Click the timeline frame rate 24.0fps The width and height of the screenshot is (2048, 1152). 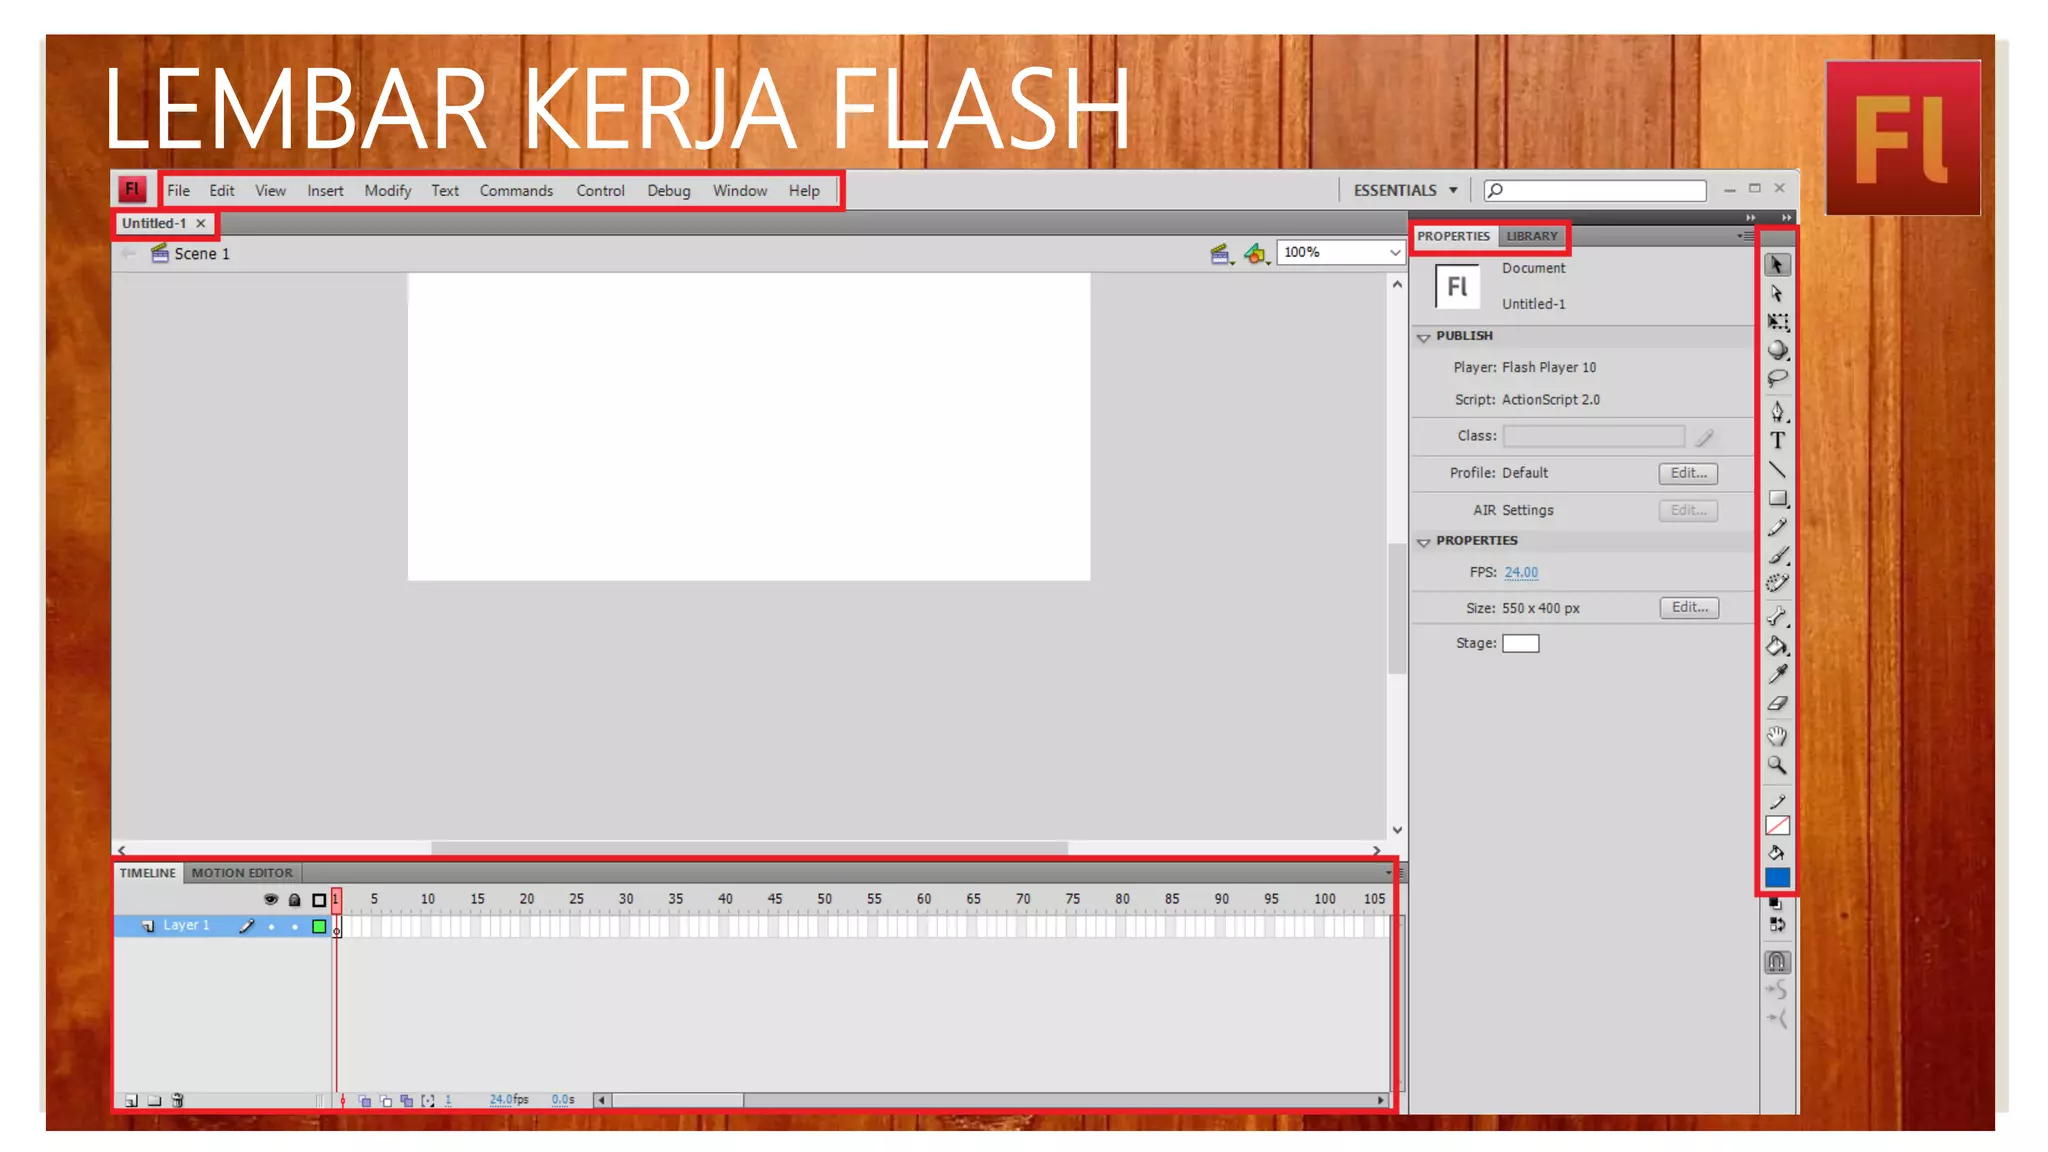pos(509,1099)
